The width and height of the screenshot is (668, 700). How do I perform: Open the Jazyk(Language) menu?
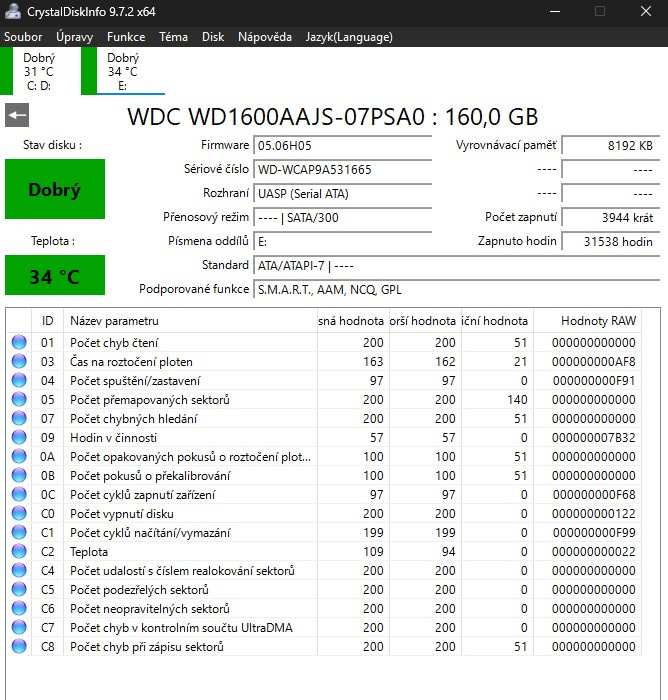(349, 37)
